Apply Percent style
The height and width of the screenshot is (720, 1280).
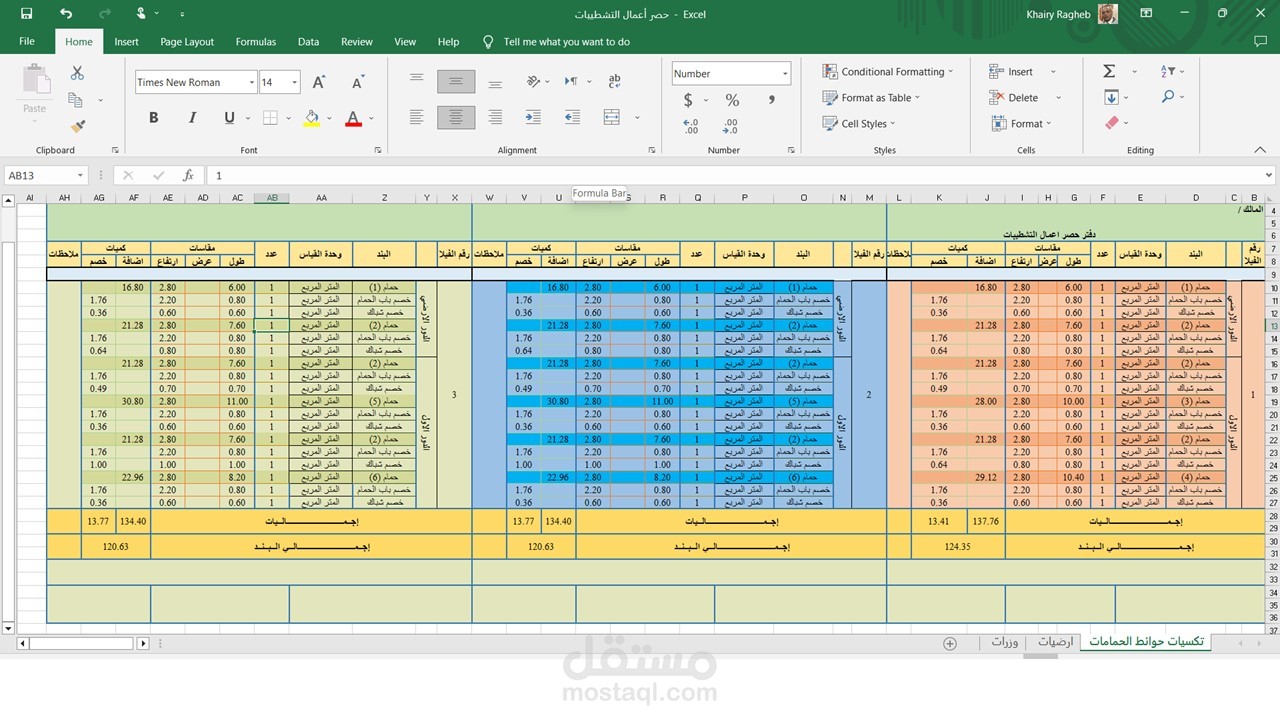(732, 100)
